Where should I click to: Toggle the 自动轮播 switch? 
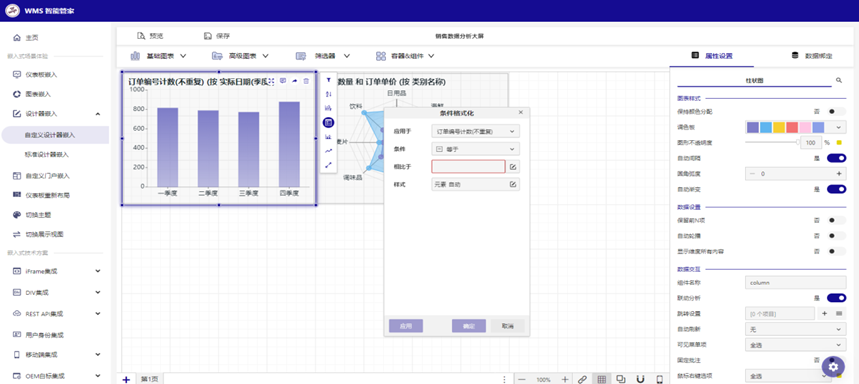tap(837, 236)
